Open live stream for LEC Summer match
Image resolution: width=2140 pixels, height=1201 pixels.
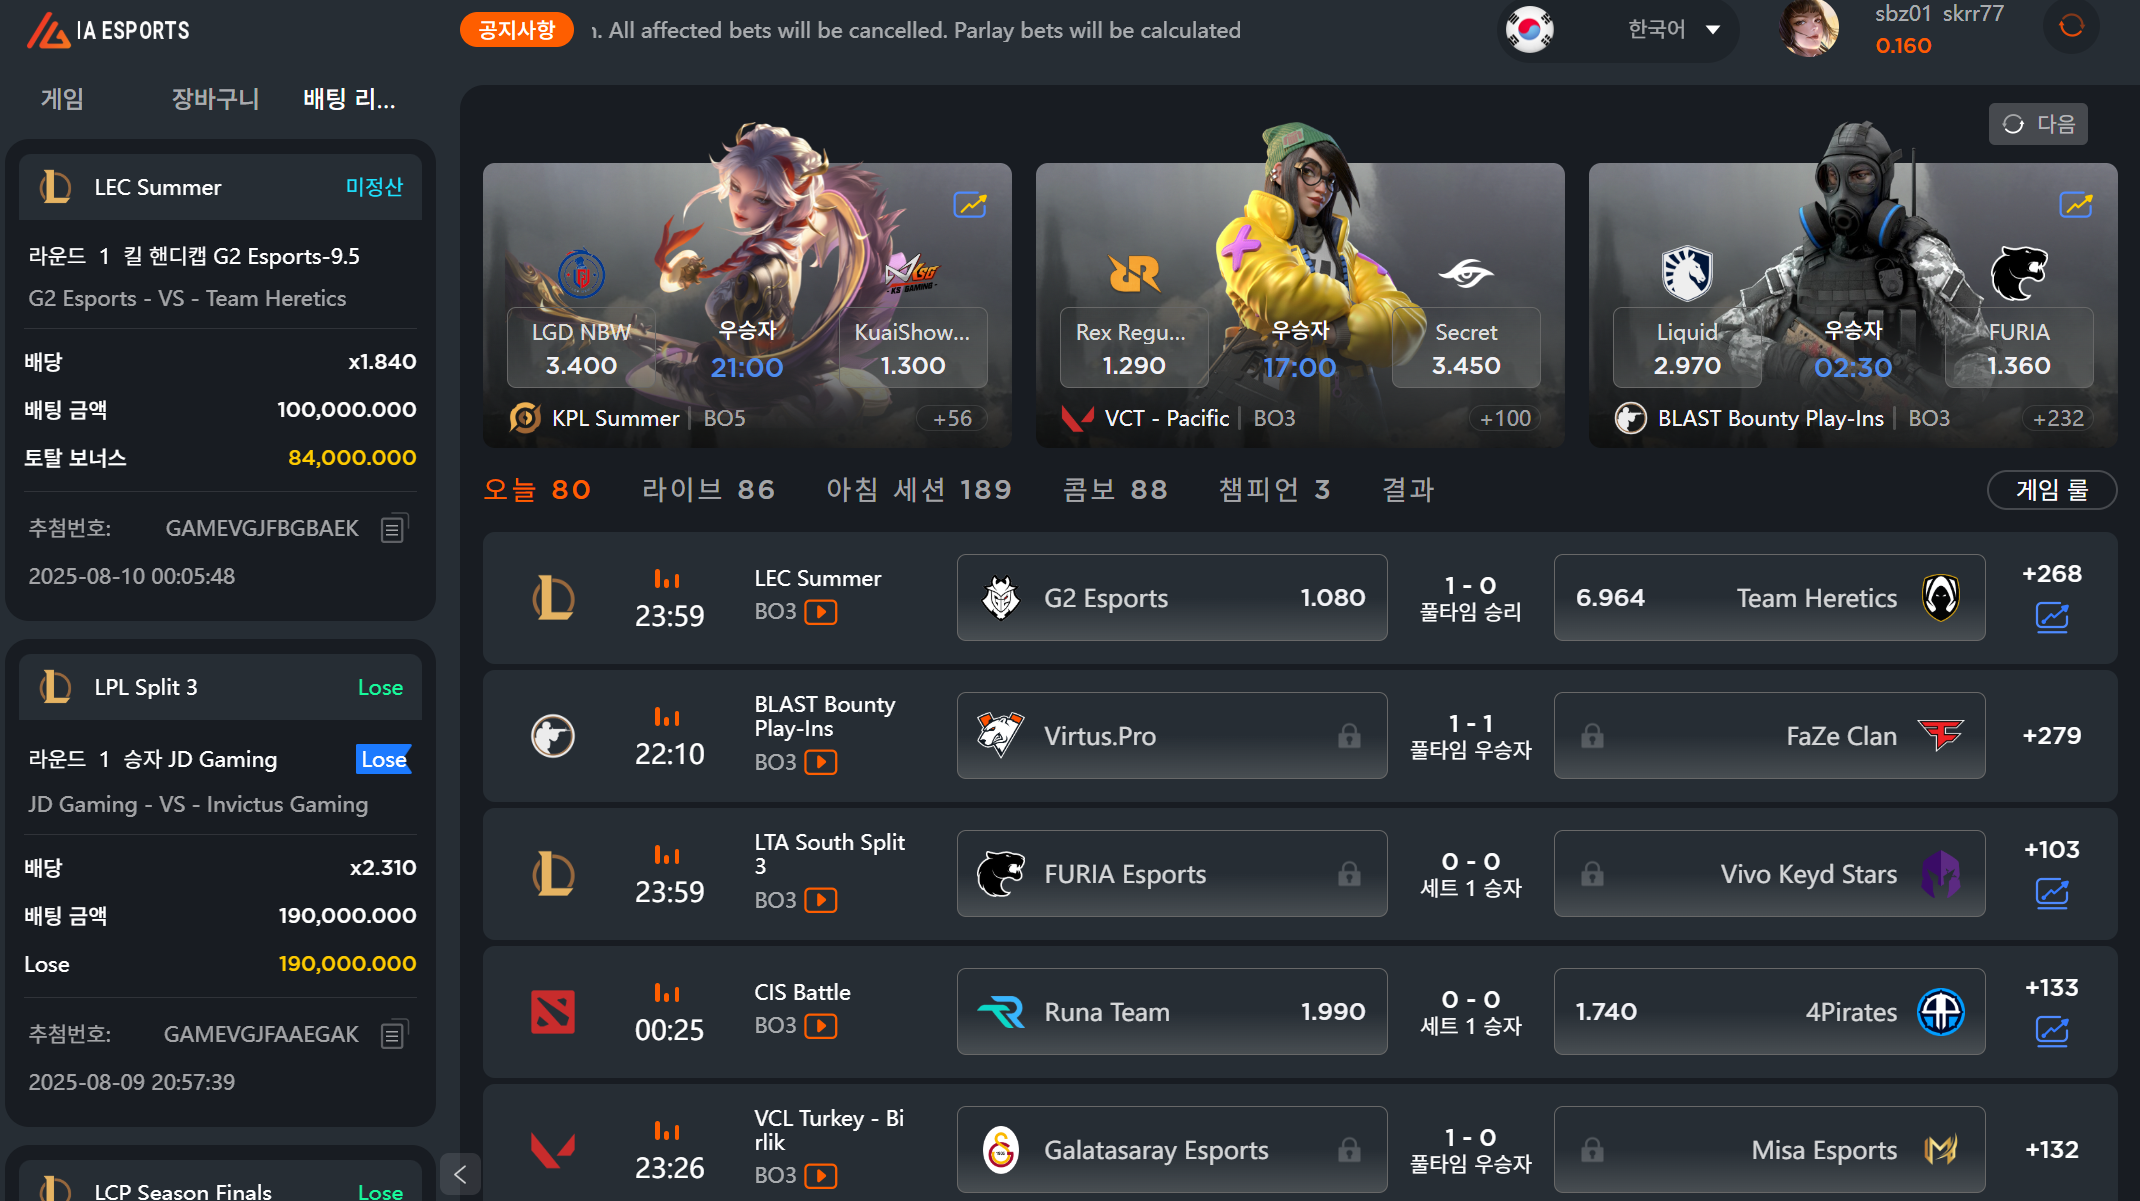[821, 612]
